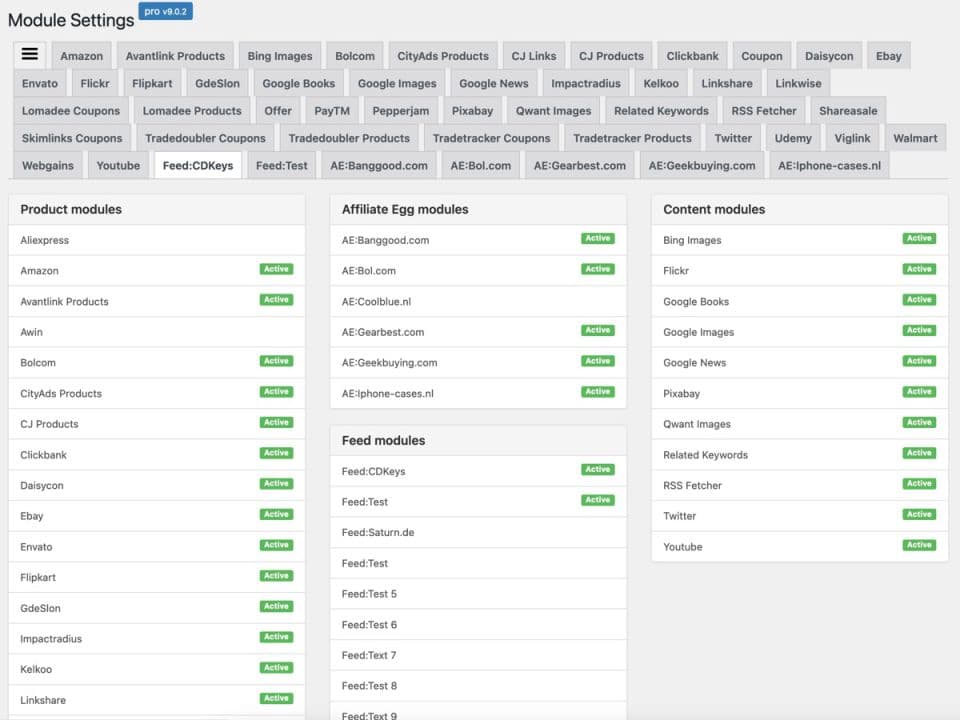960x720 pixels.
Task: Open the CityAds Products tab
Action: click(x=443, y=56)
